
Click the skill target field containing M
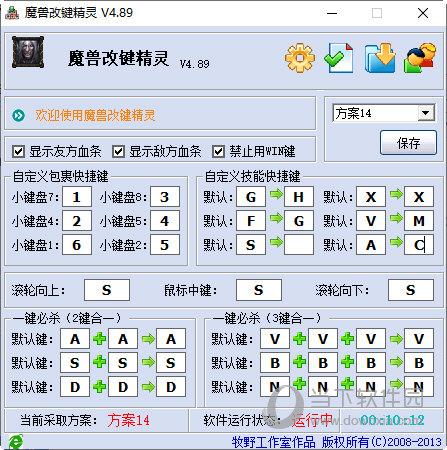(x=419, y=221)
